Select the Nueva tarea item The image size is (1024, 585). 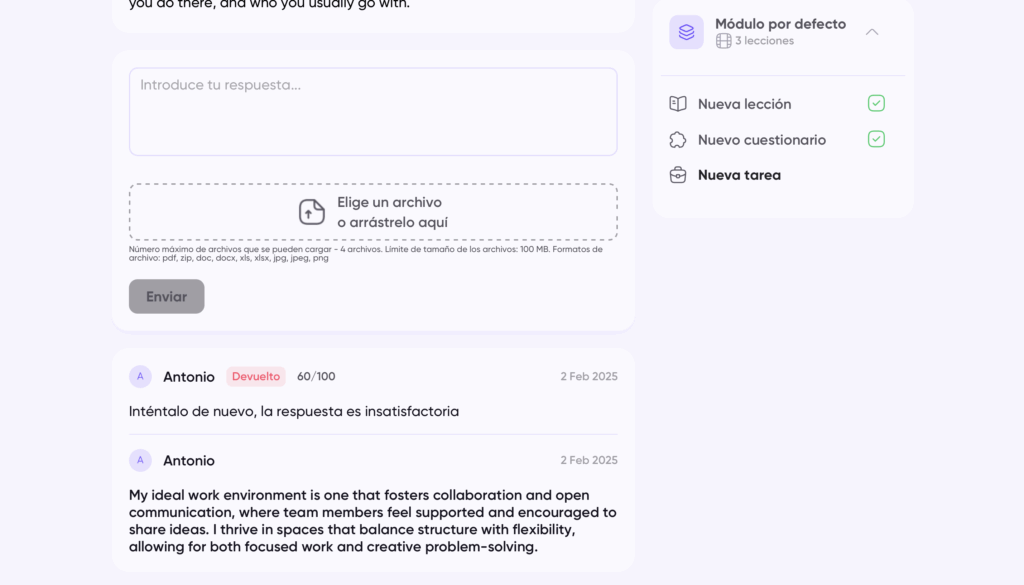(739, 175)
